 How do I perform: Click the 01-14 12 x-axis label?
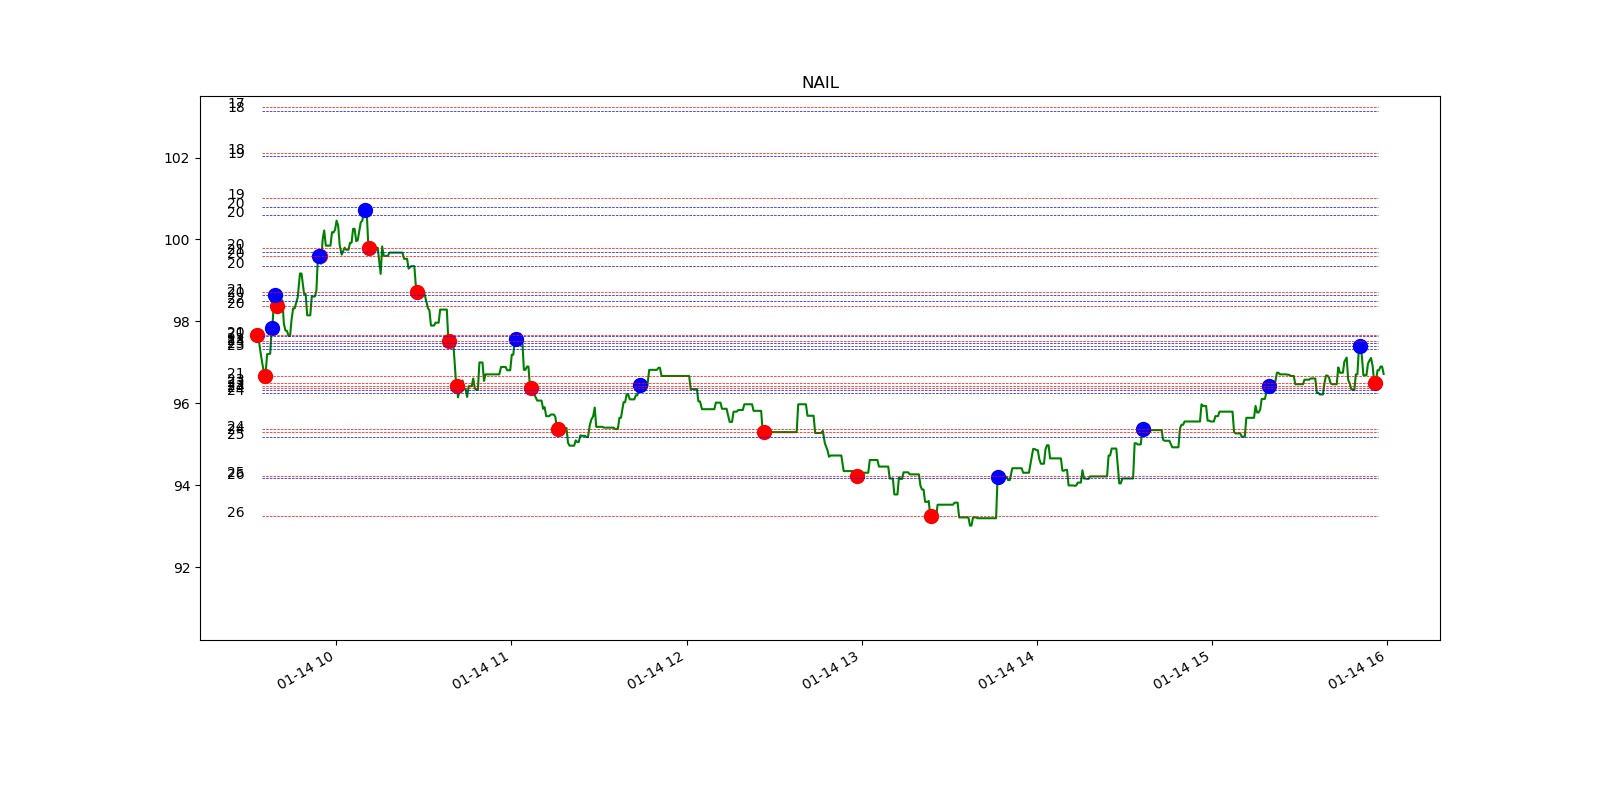(x=656, y=669)
